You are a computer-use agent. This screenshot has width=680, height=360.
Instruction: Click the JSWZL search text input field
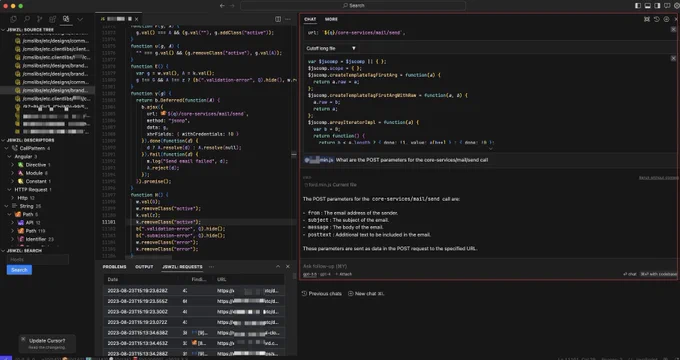click(38, 259)
